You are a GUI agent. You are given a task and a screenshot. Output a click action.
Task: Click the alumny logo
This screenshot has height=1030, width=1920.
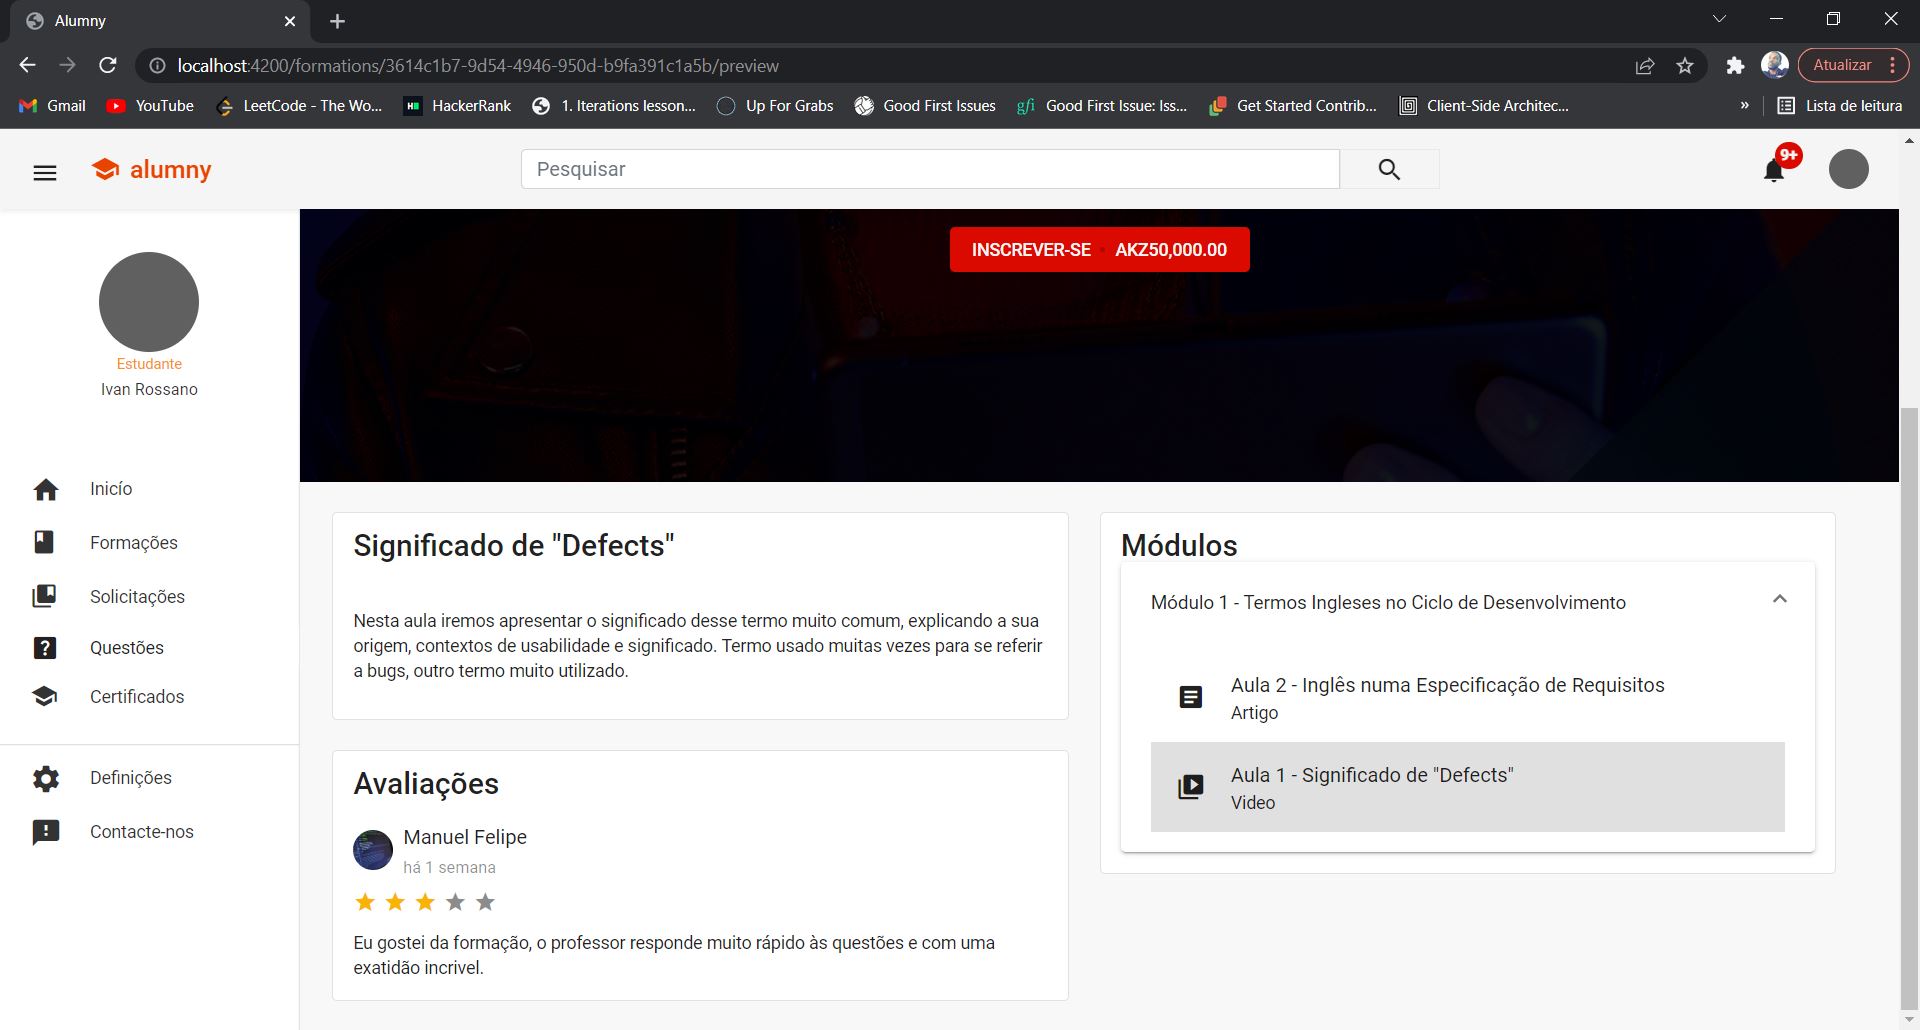coord(151,169)
